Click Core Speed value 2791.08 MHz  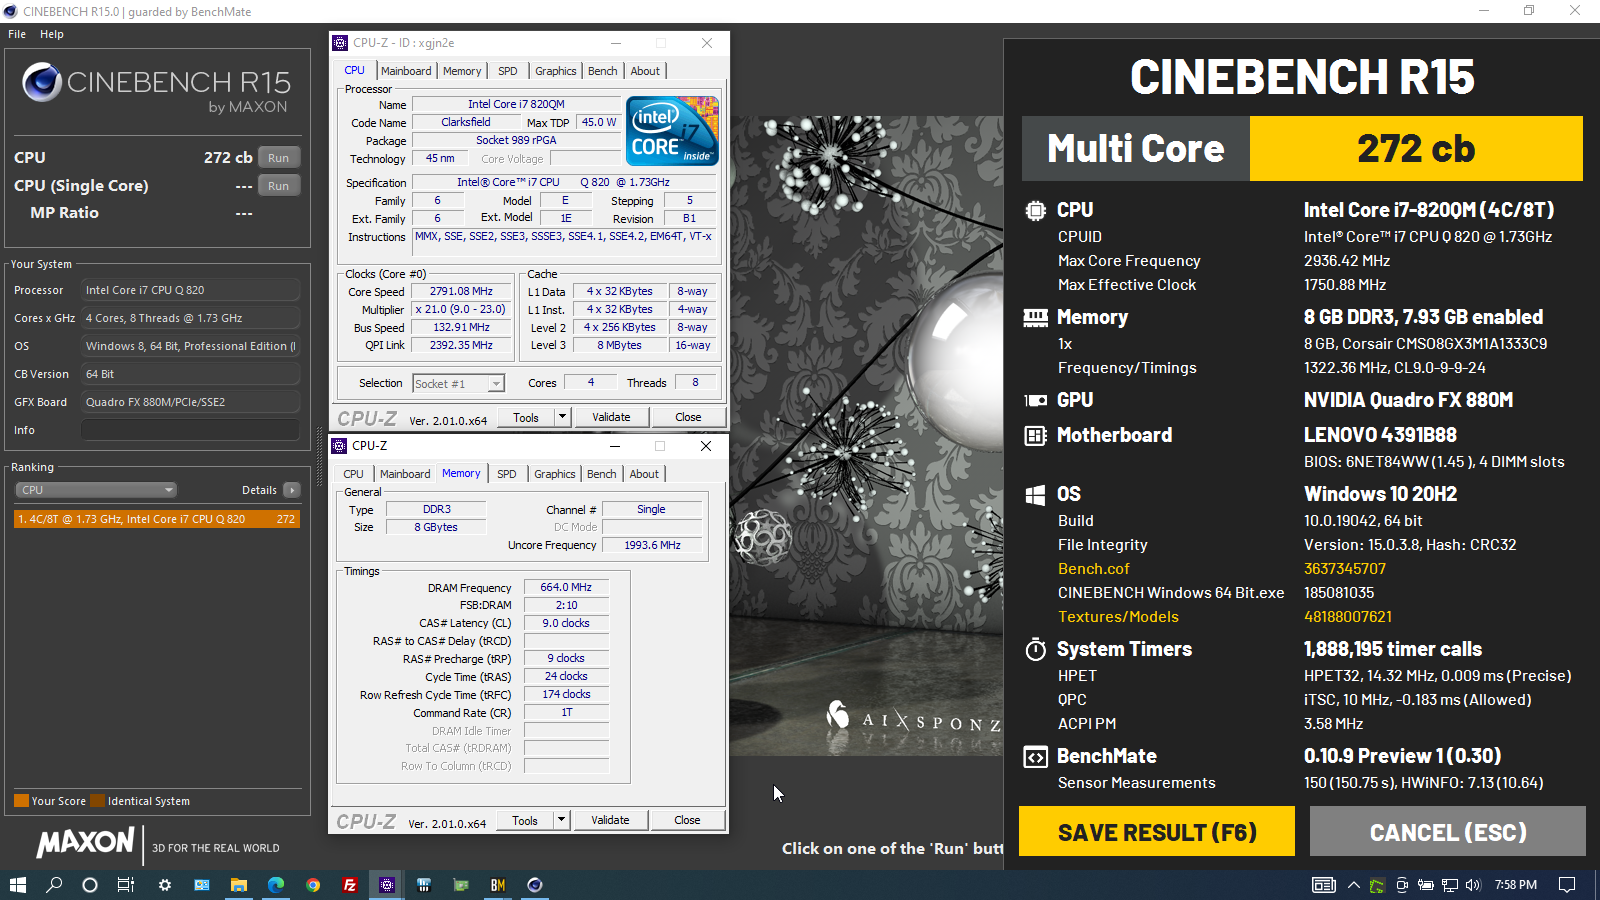tap(461, 291)
